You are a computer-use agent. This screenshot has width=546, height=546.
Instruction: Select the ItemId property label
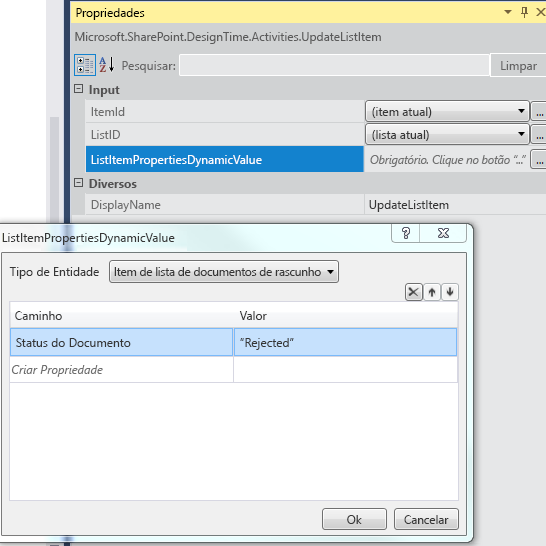click(108, 112)
